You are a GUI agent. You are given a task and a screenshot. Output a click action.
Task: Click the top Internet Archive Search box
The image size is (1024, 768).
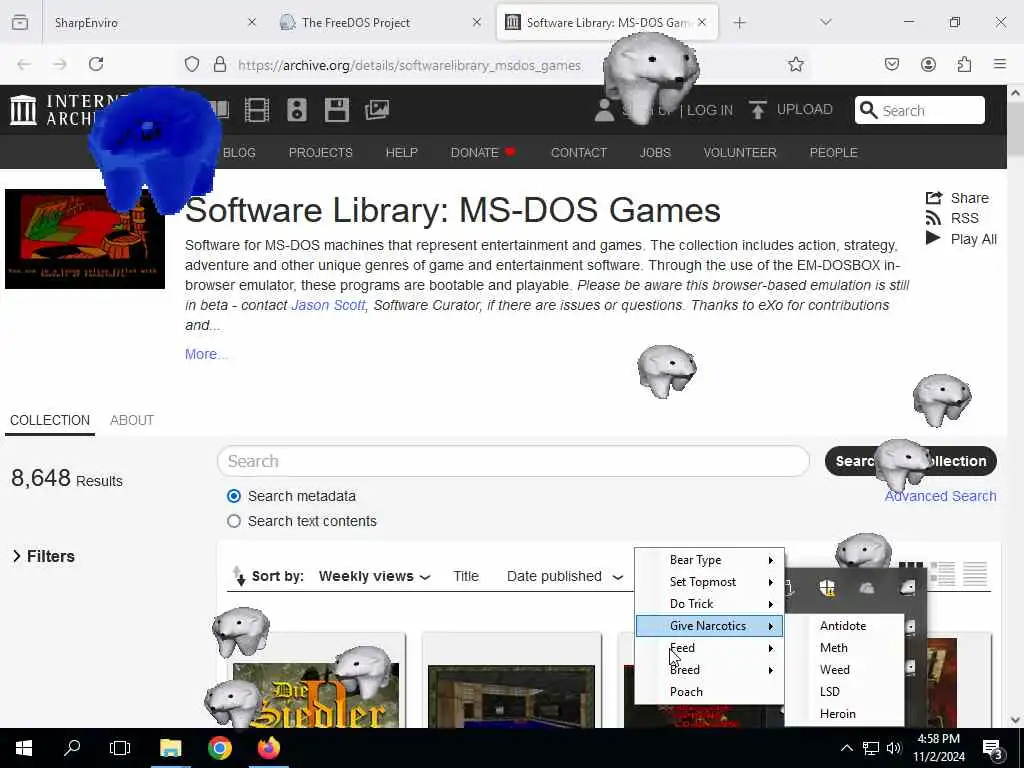pos(920,110)
